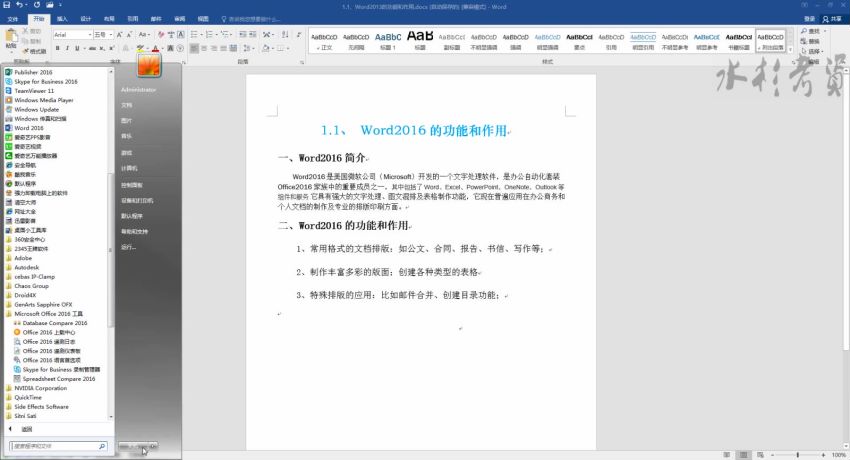The width and height of the screenshot is (850, 460).
Task: Show paragraph marks
Action: pyautogui.click(x=299, y=35)
